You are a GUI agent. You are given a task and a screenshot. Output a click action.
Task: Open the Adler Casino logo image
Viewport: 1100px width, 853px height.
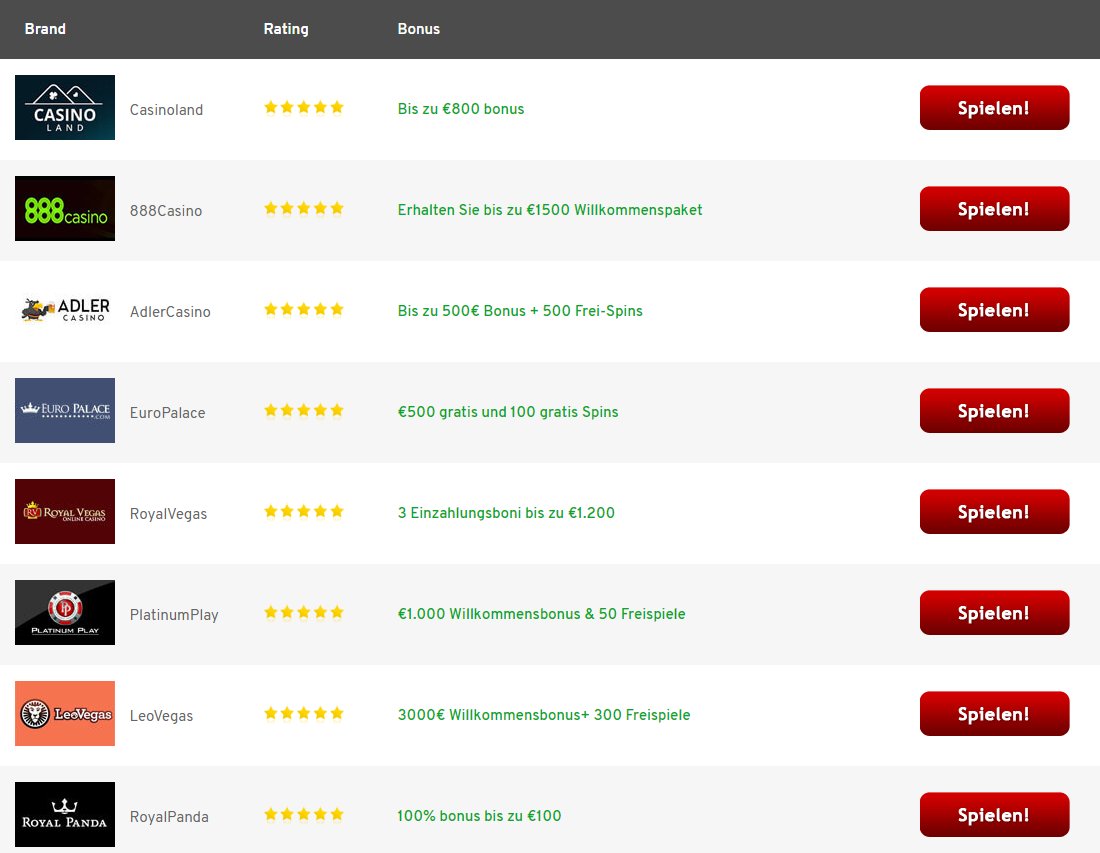click(65, 309)
